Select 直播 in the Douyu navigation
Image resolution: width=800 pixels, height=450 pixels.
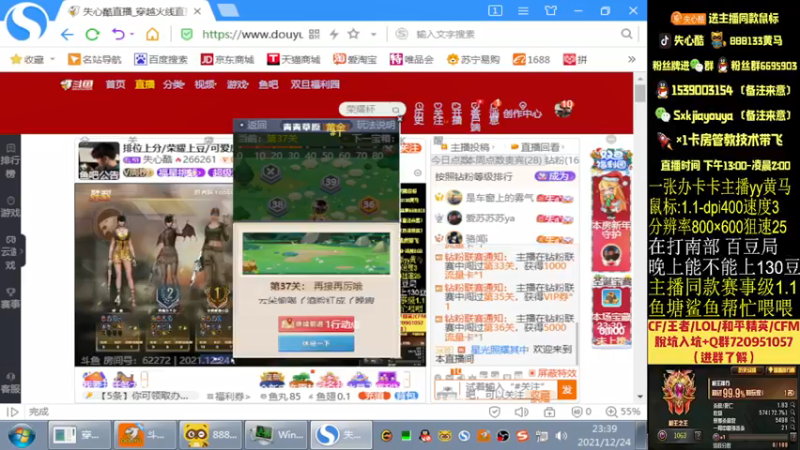pos(144,84)
